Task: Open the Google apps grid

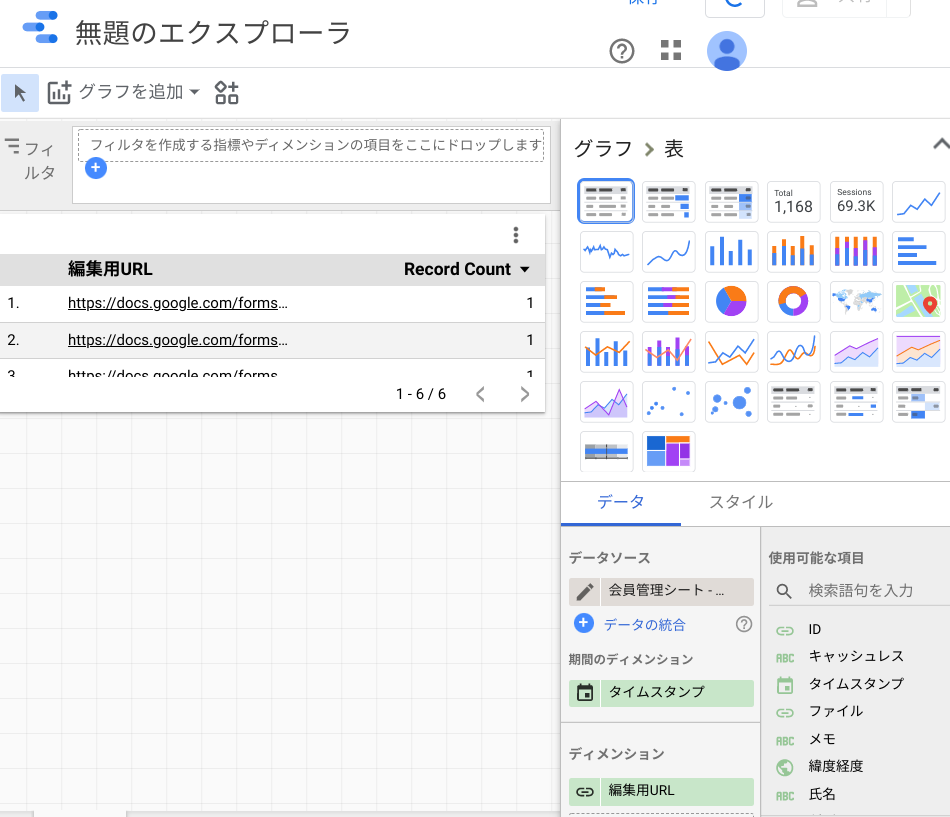Action: pos(671,50)
